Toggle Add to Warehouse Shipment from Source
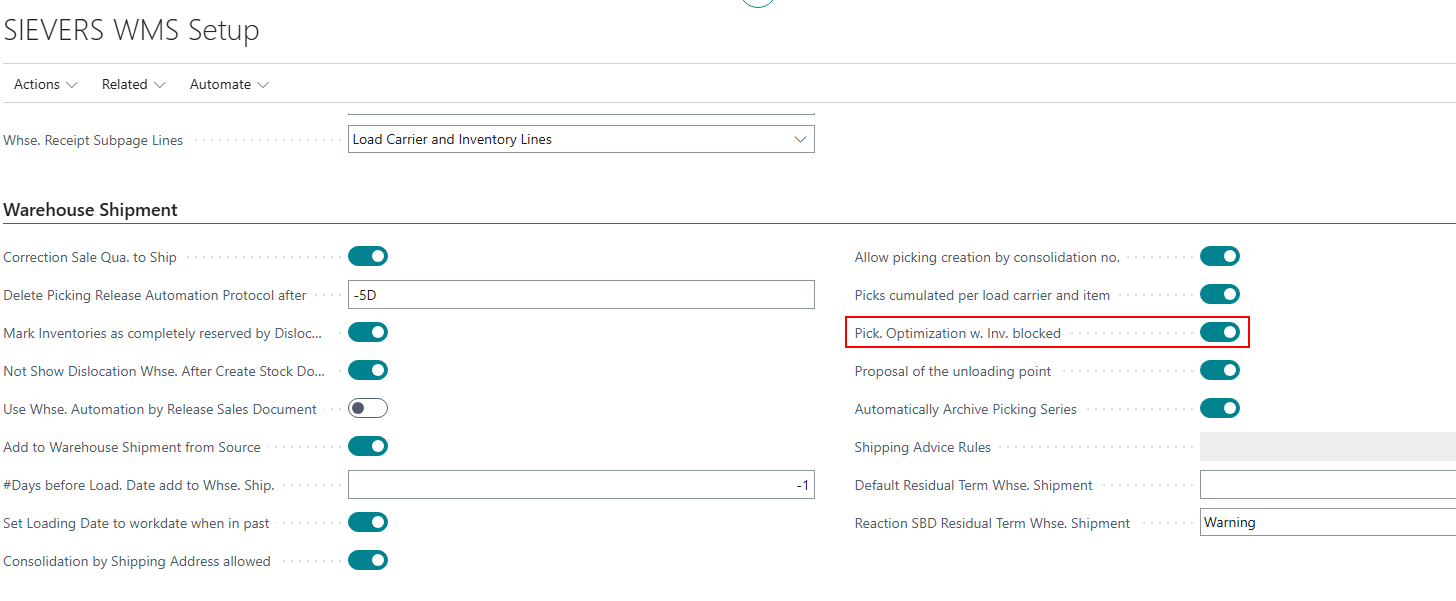Viewport: 1456px width, 601px height. tap(368, 447)
